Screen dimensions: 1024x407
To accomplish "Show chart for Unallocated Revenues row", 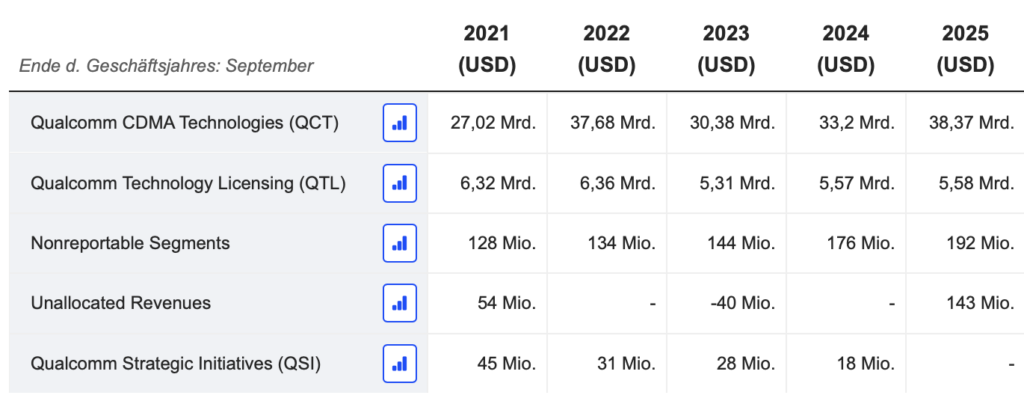I will pos(400,303).
